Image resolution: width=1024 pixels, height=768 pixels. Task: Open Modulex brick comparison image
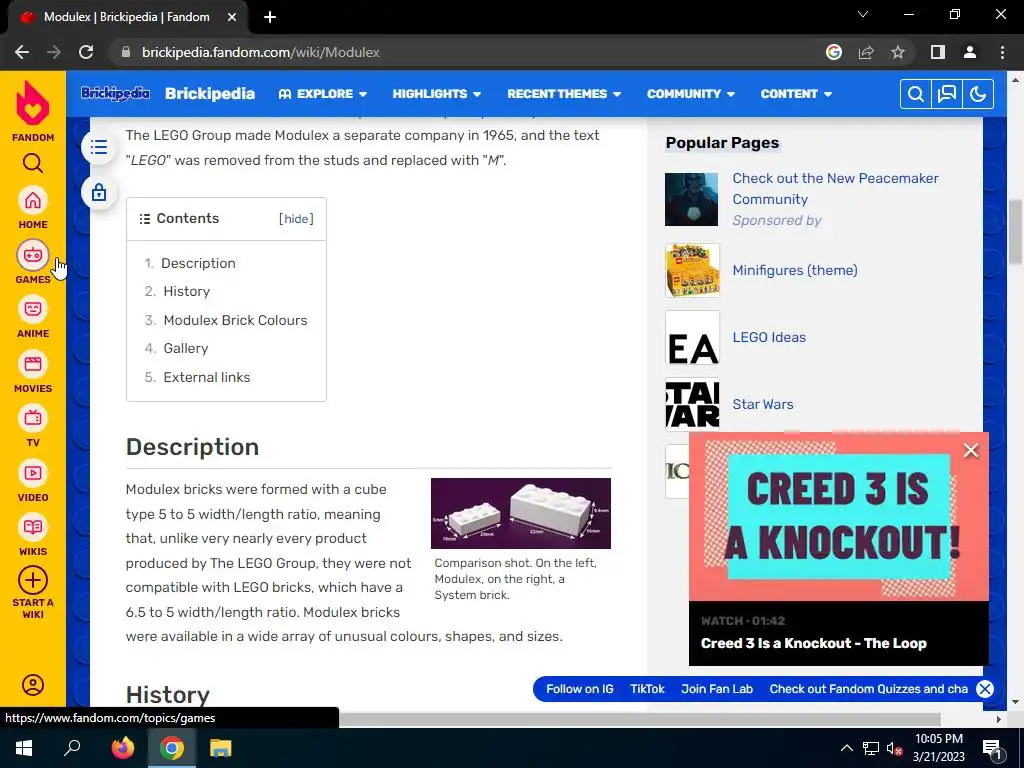tap(520, 513)
